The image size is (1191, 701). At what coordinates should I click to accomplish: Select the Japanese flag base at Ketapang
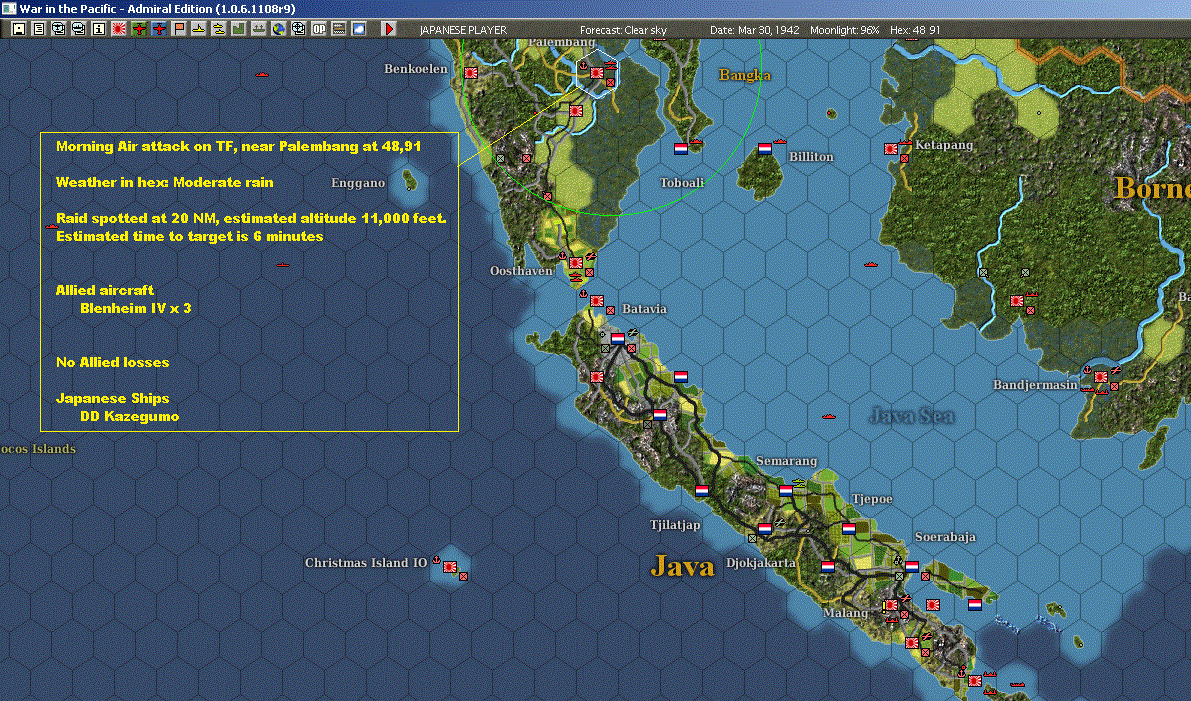tap(890, 149)
